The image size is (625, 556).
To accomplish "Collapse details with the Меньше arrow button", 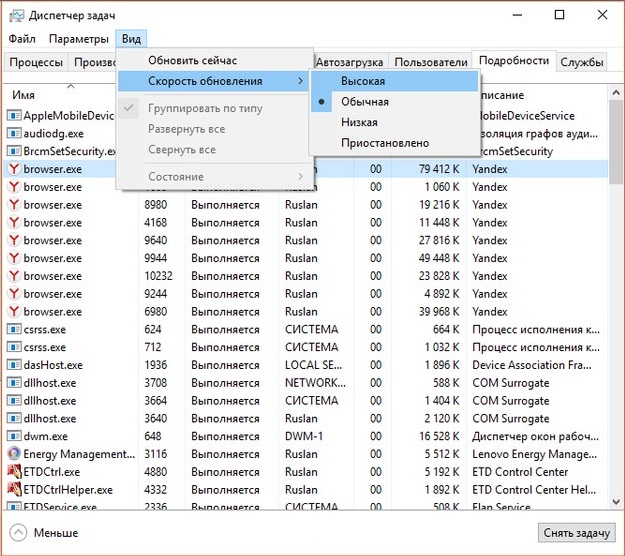I will (x=18, y=532).
